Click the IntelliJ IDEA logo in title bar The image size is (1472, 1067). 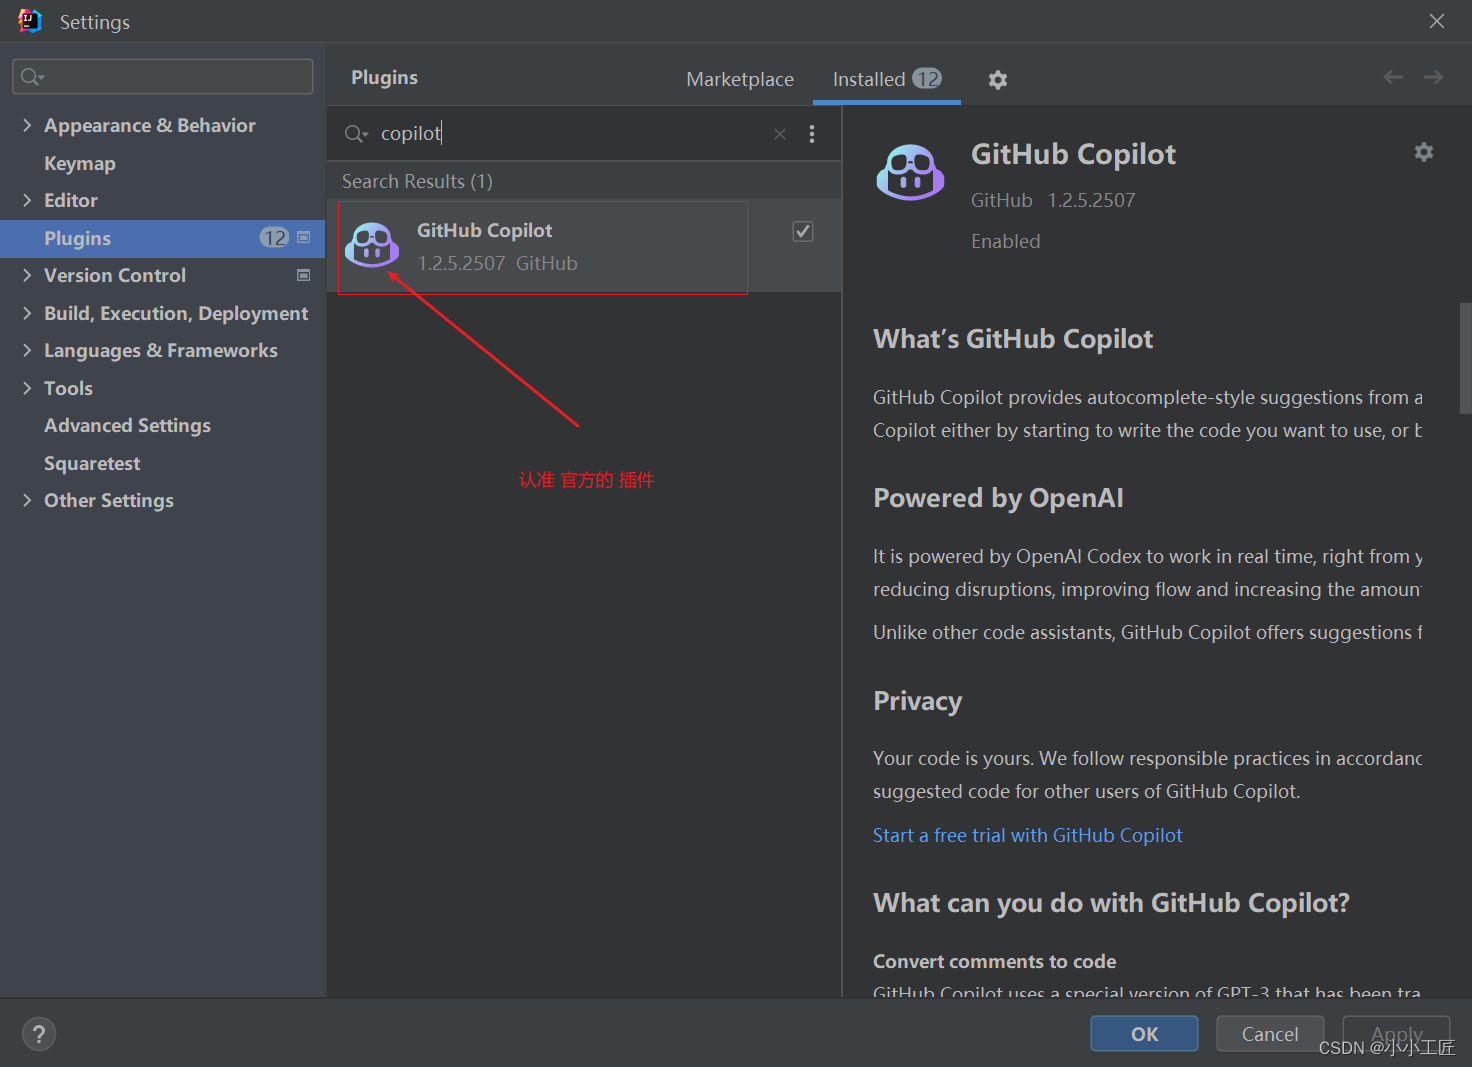coord(30,21)
